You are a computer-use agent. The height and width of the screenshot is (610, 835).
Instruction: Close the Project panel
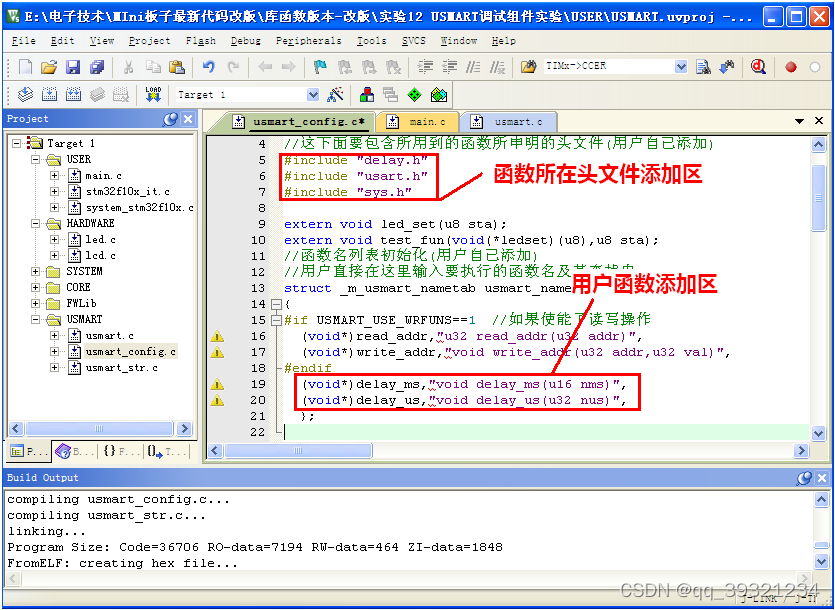coord(188,119)
